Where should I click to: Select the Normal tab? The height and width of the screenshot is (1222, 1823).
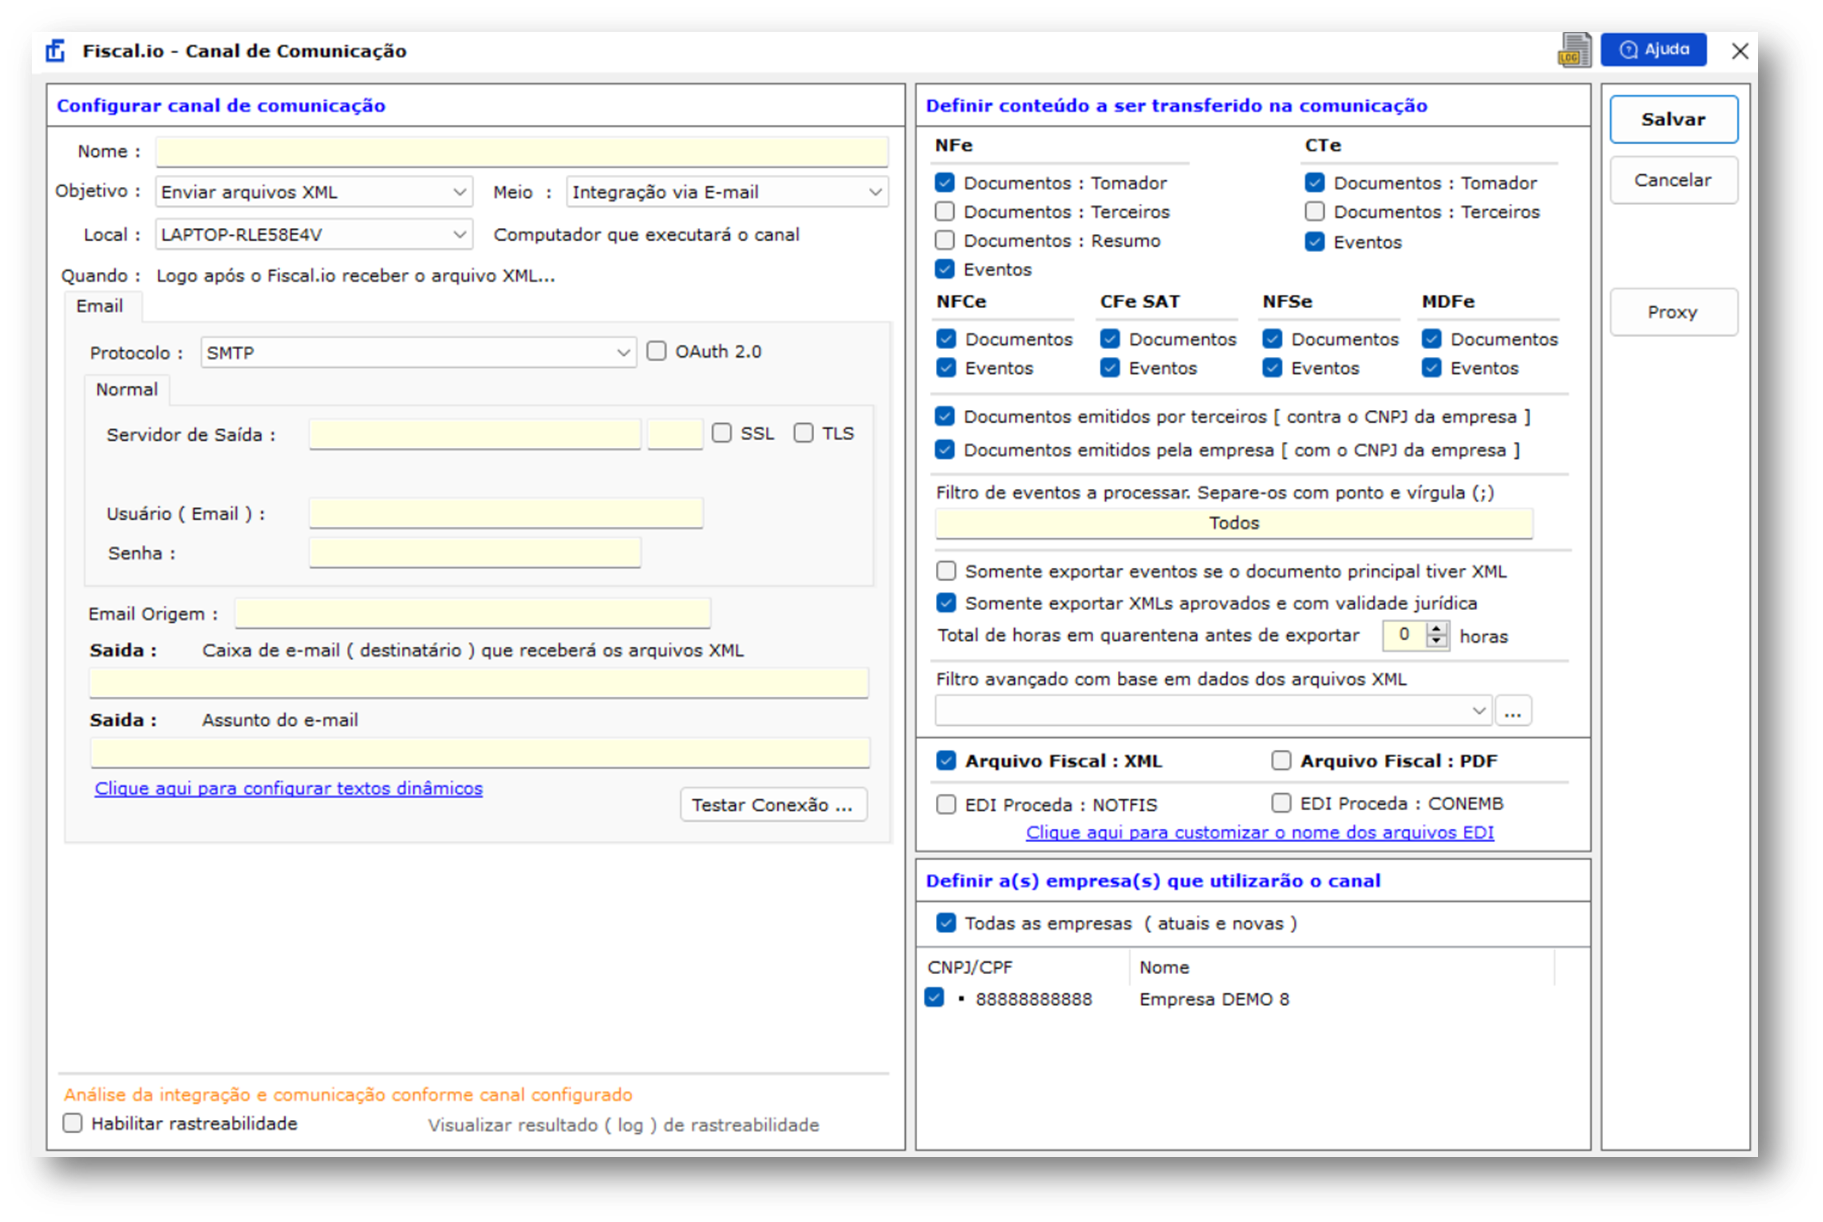pyautogui.click(x=127, y=389)
